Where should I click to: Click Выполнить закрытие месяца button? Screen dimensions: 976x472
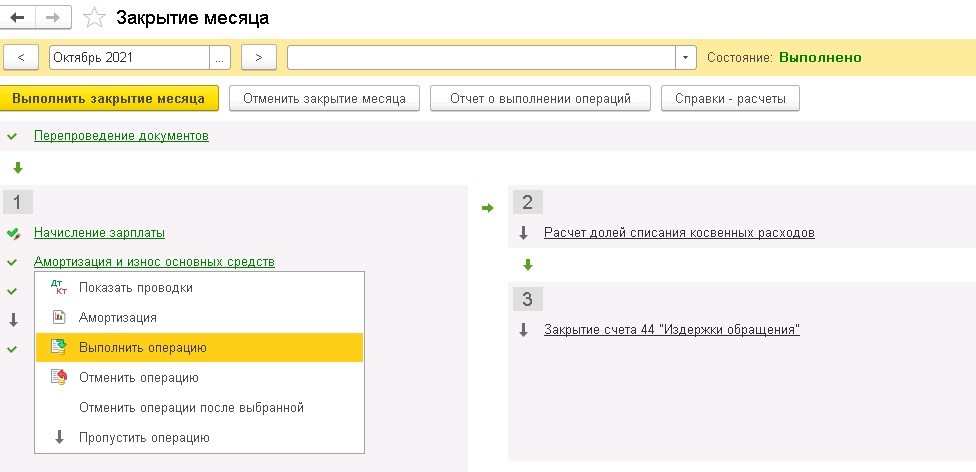(x=109, y=98)
